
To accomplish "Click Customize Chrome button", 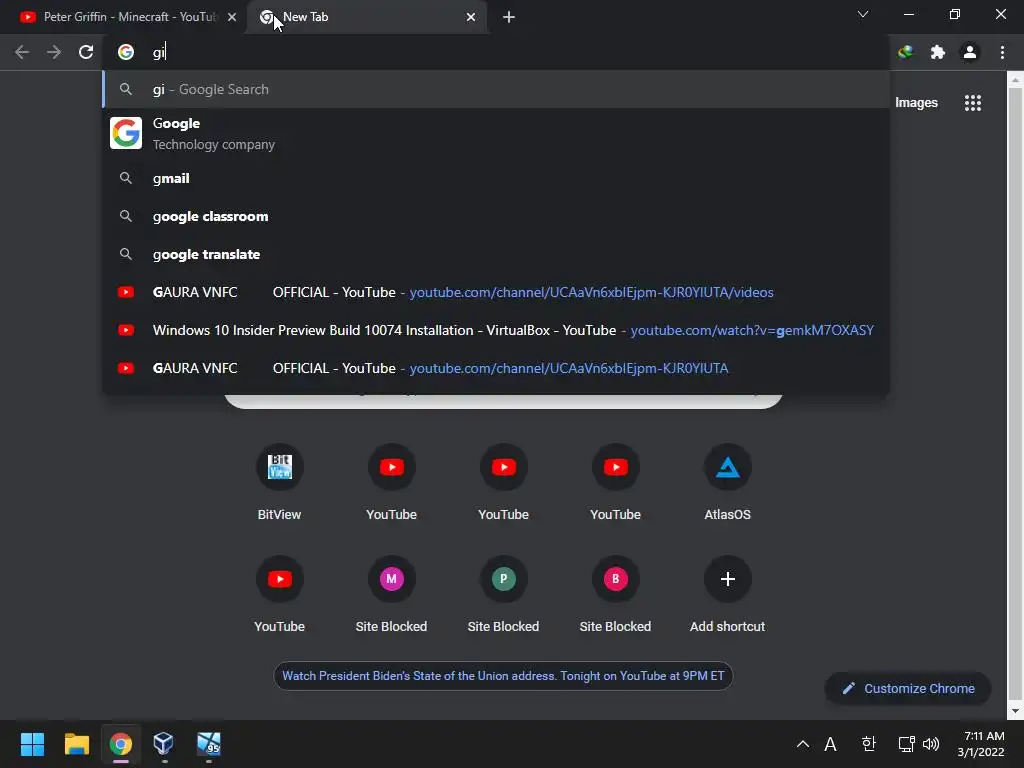I will coord(908,688).
